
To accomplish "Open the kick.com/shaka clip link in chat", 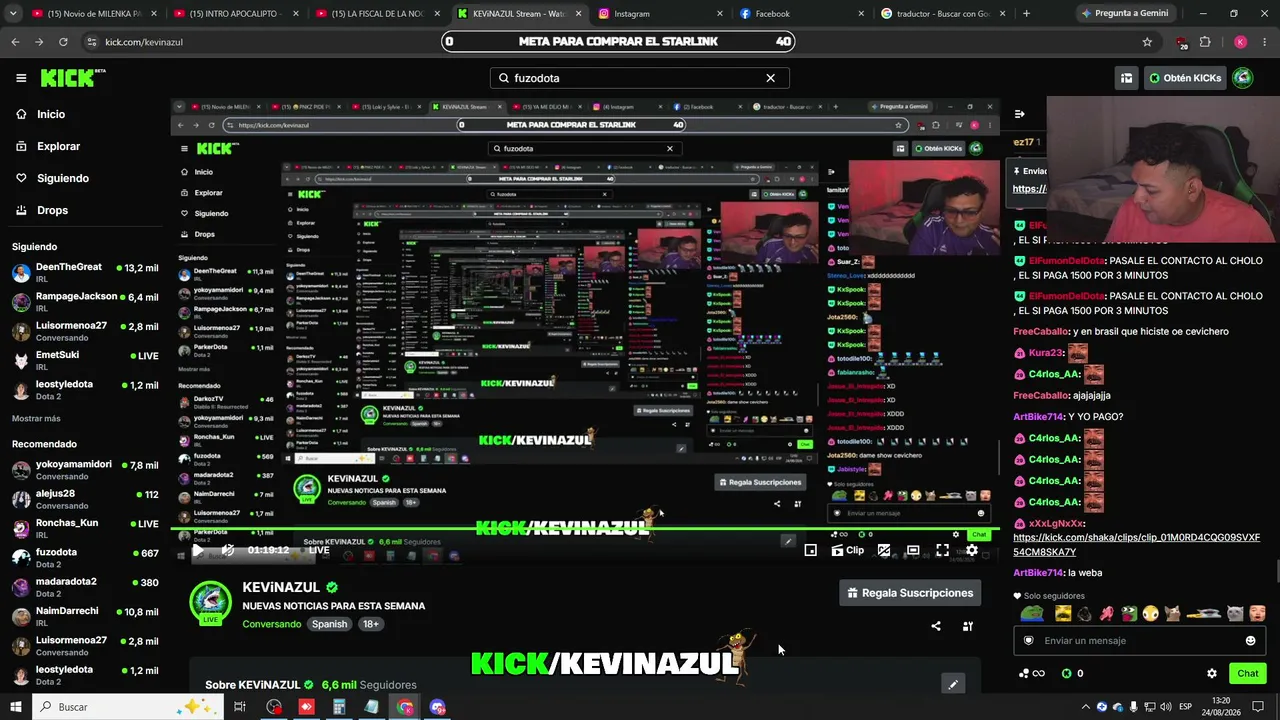I will (x=1136, y=544).
